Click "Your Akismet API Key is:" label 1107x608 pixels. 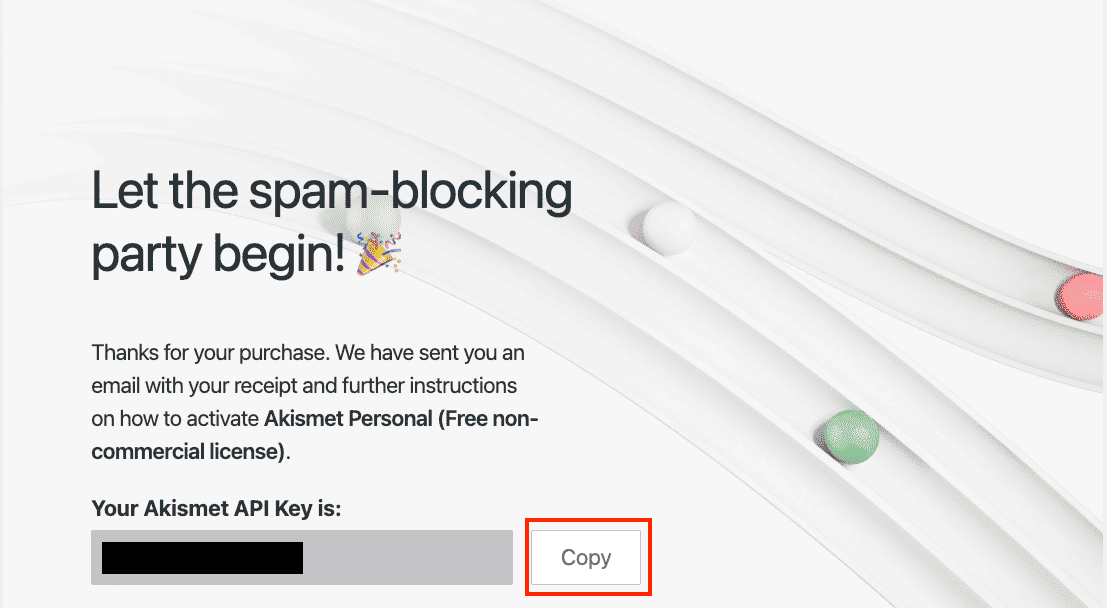coord(216,509)
